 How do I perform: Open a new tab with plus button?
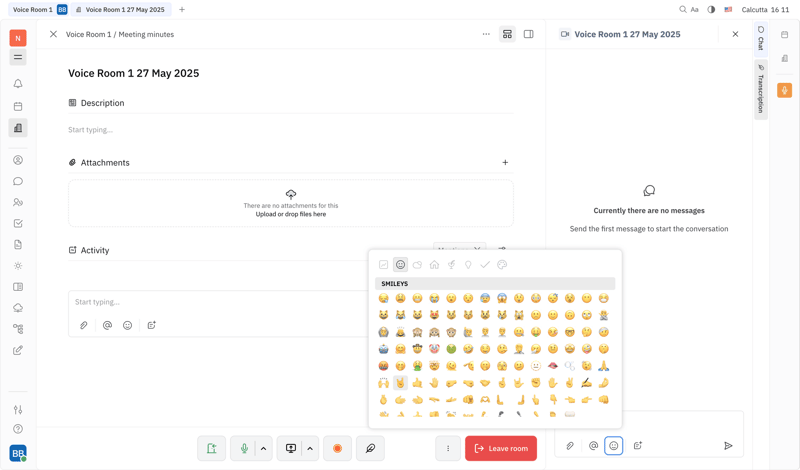click(182, 9)
